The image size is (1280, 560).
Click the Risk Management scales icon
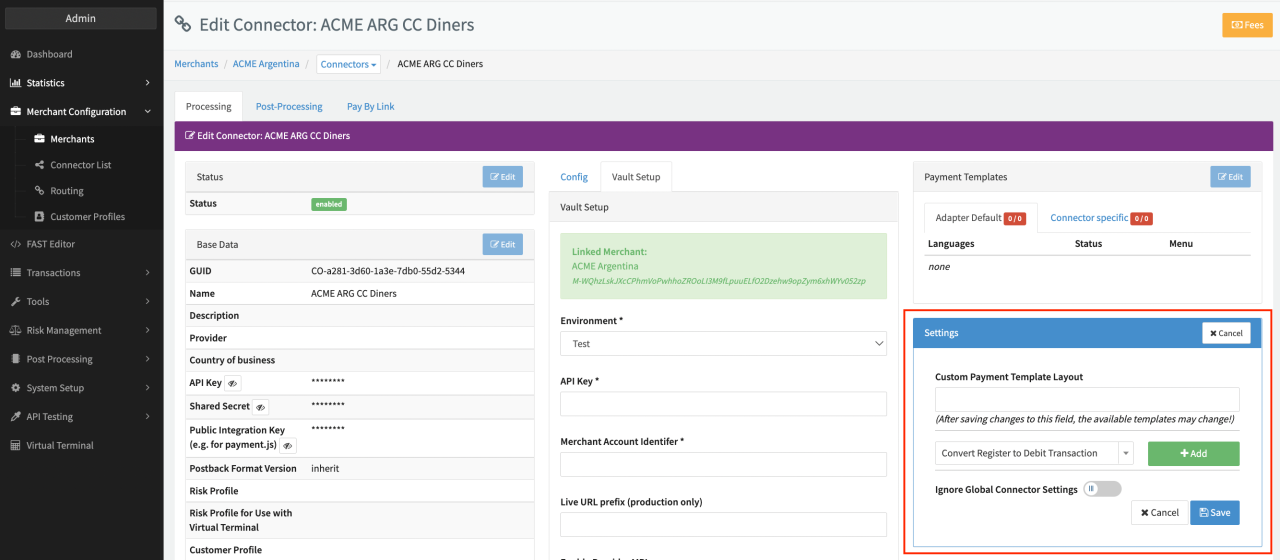click(16, 330)
